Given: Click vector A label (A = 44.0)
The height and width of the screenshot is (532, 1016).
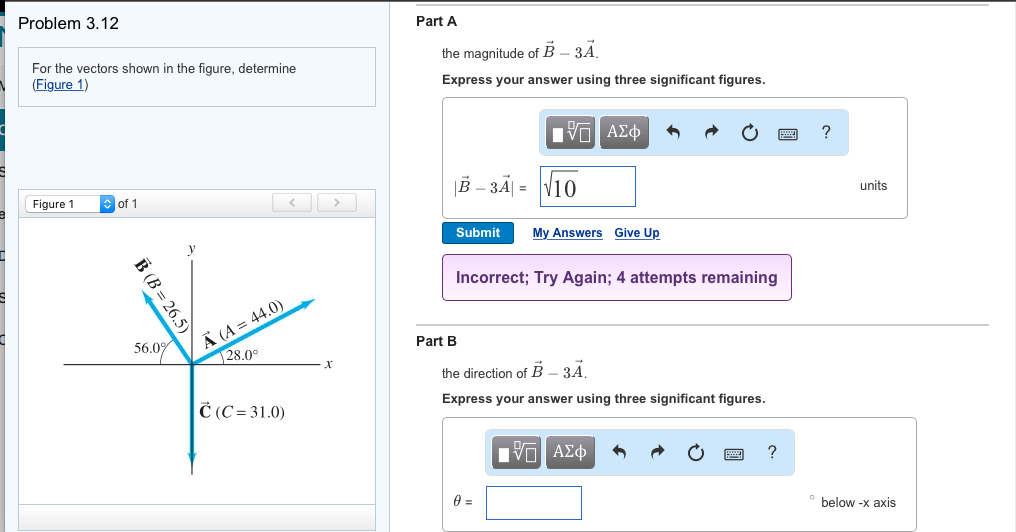Looking at the screenshot, I should tap(242, 325).
